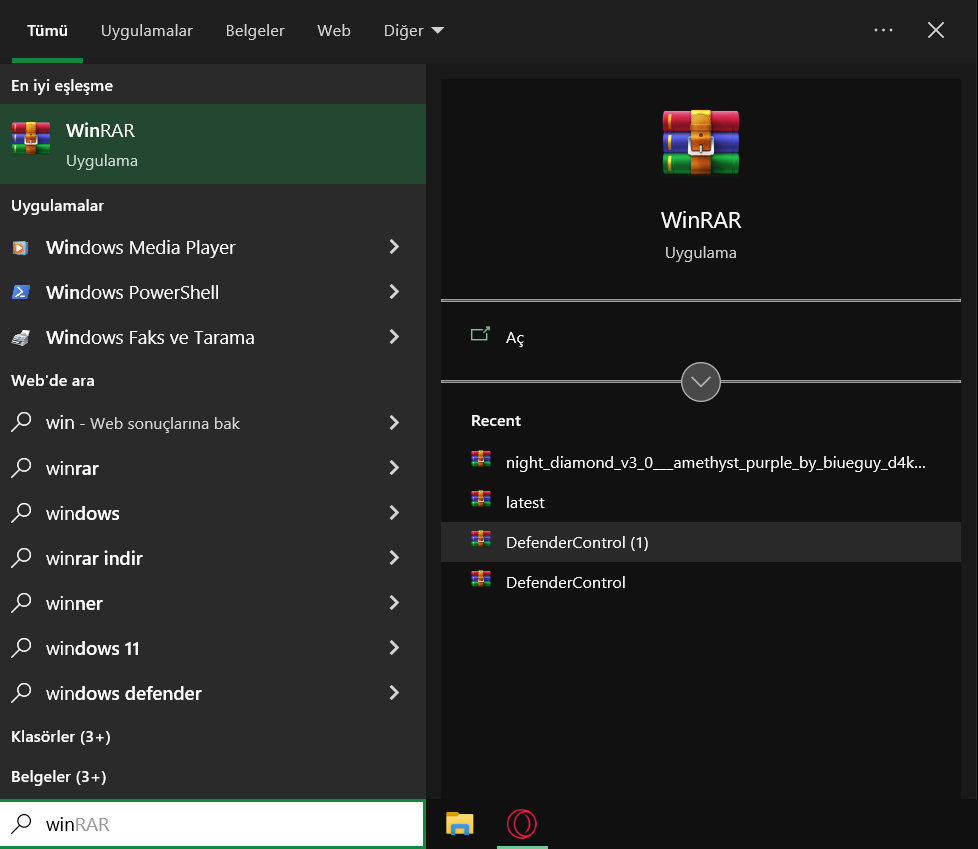Show Klasörler (3+) results
This screenshot has width=978, height=849.
pyautogui.click(x=61, y=737)
